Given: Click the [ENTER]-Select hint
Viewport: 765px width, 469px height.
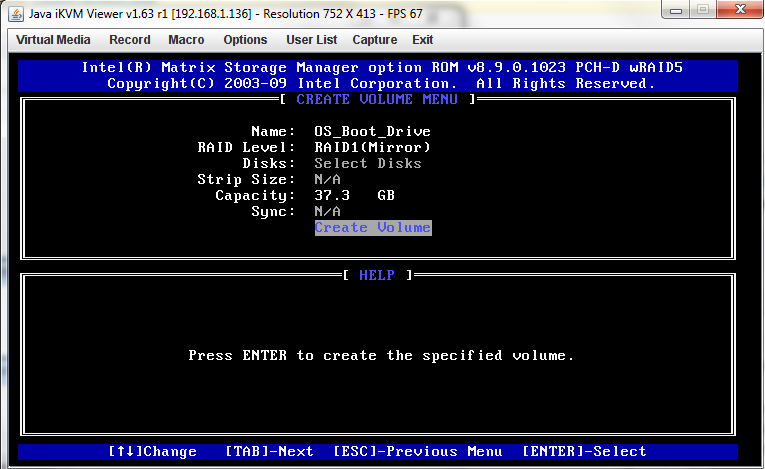Looking at the screenshot, I should [584, 451].
